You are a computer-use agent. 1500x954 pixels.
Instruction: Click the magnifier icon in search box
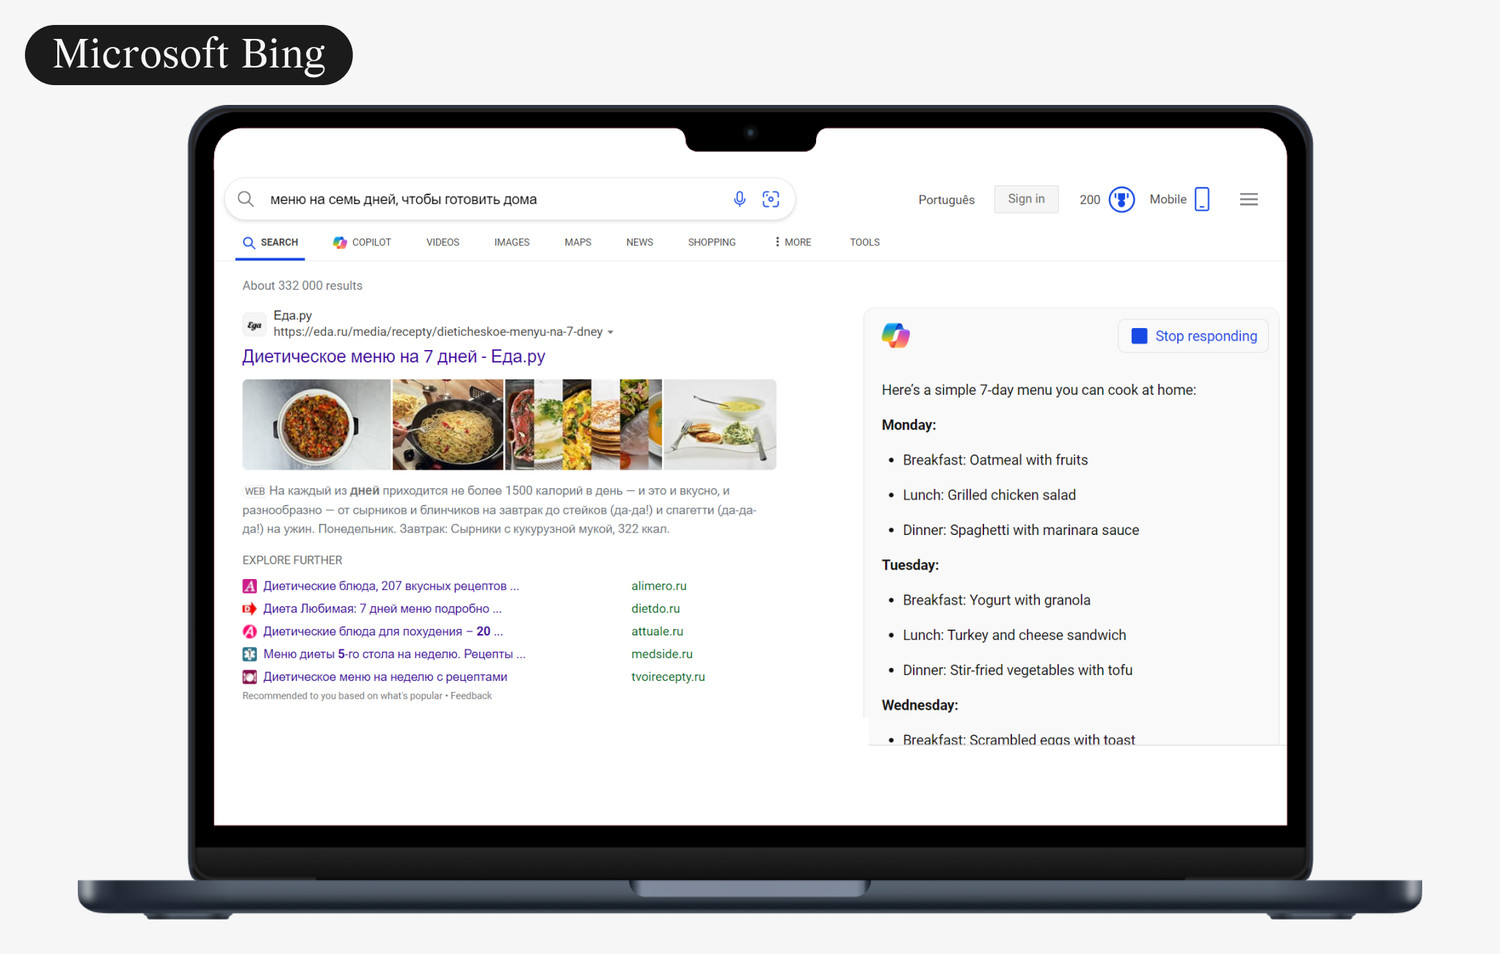tap(246, 199)
